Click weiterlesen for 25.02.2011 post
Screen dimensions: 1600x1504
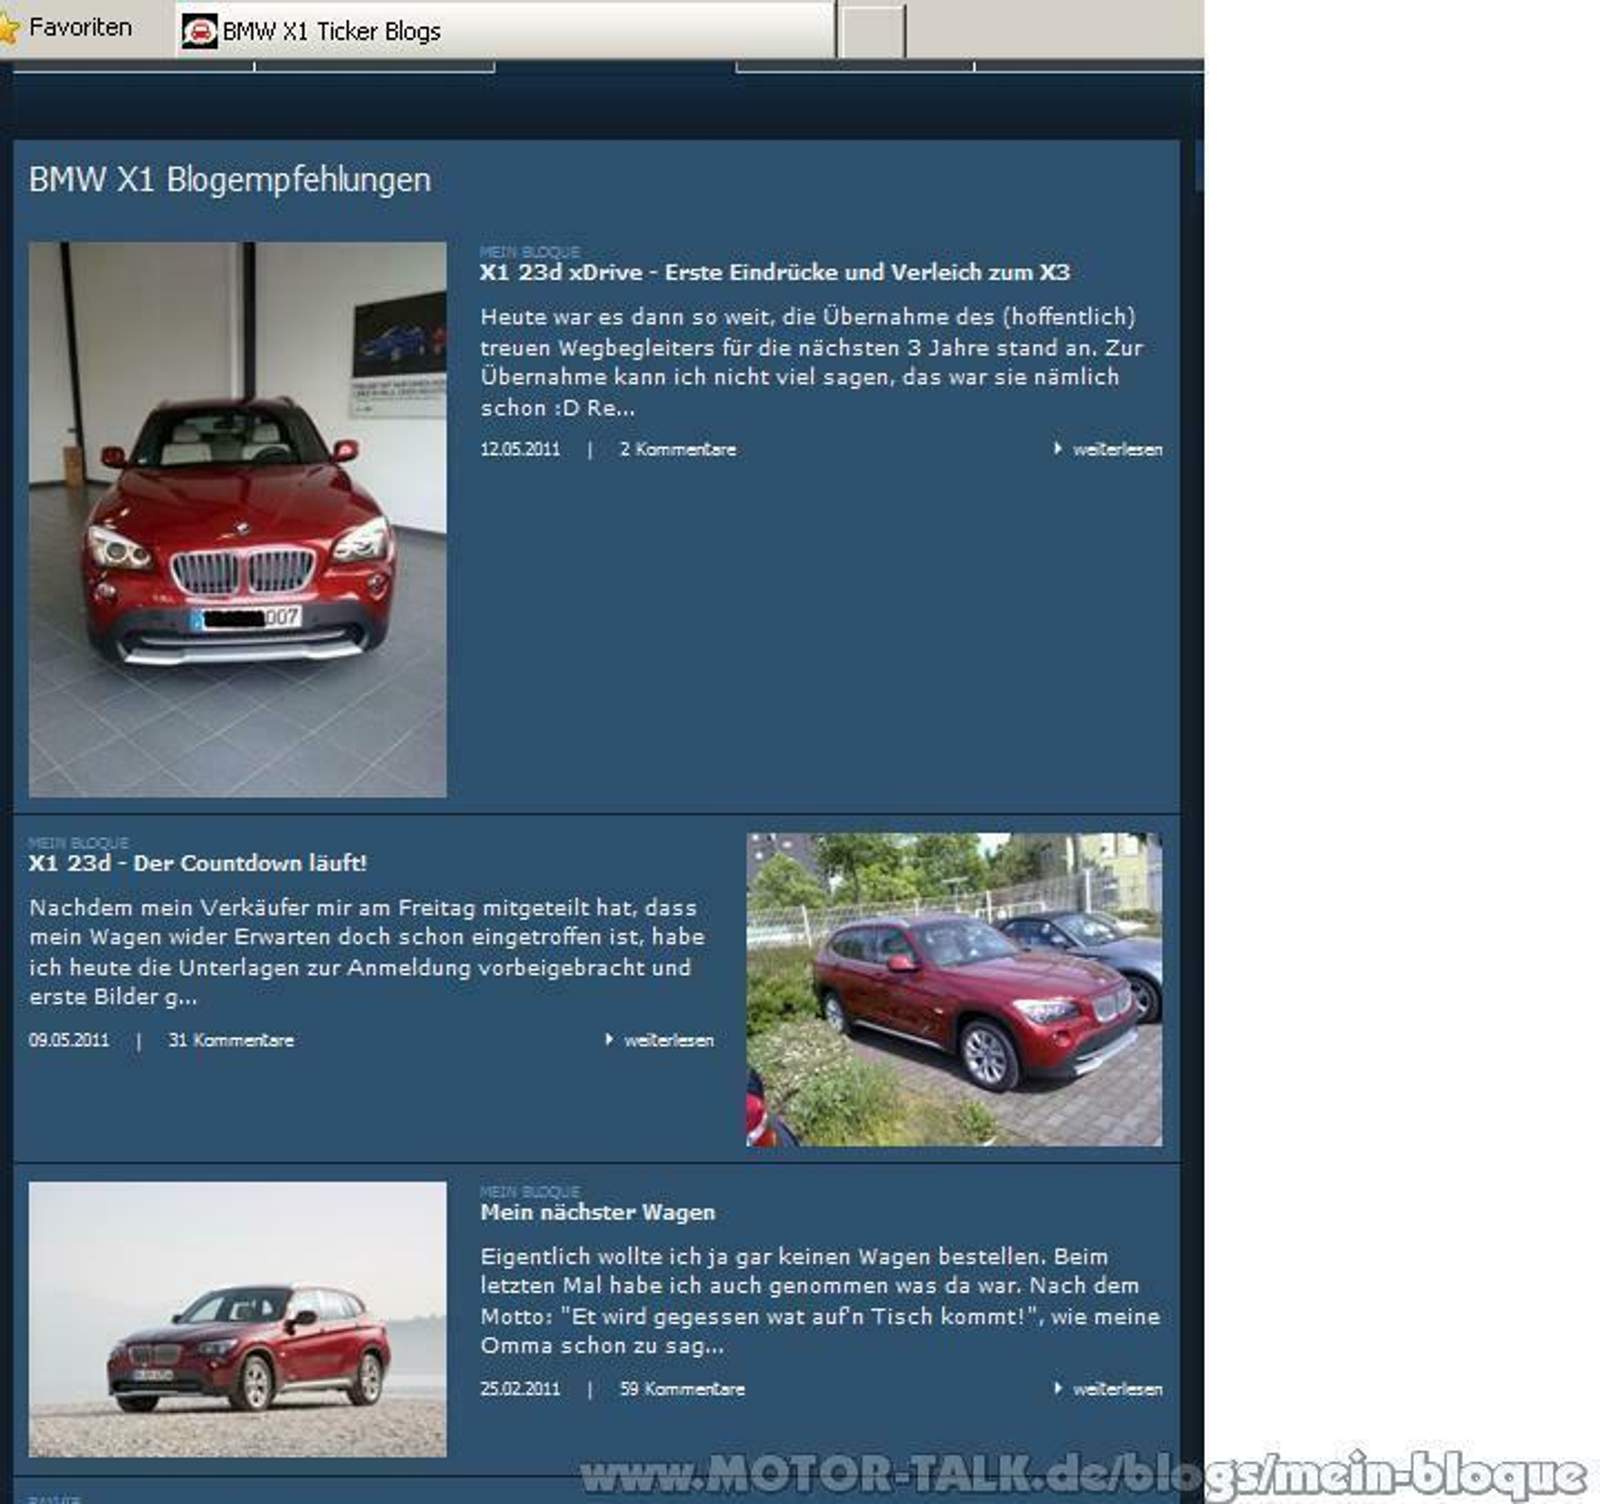click(1117, 1390)
